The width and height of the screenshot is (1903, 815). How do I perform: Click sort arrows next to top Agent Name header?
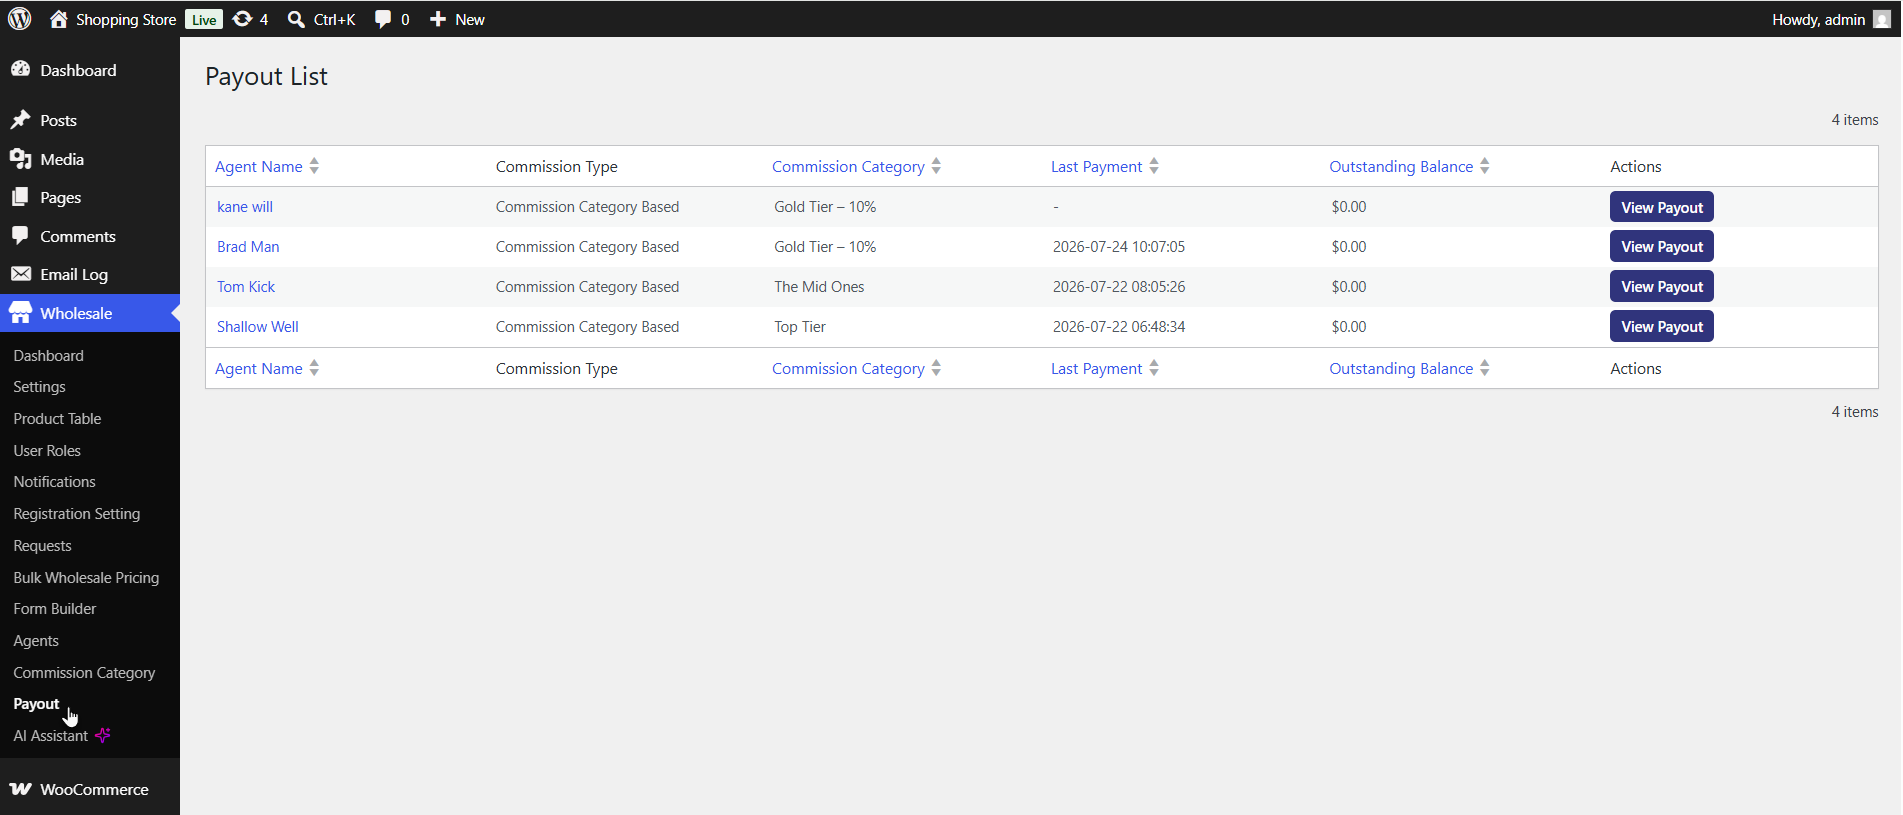pyautogui.click(x=314, y=166)
